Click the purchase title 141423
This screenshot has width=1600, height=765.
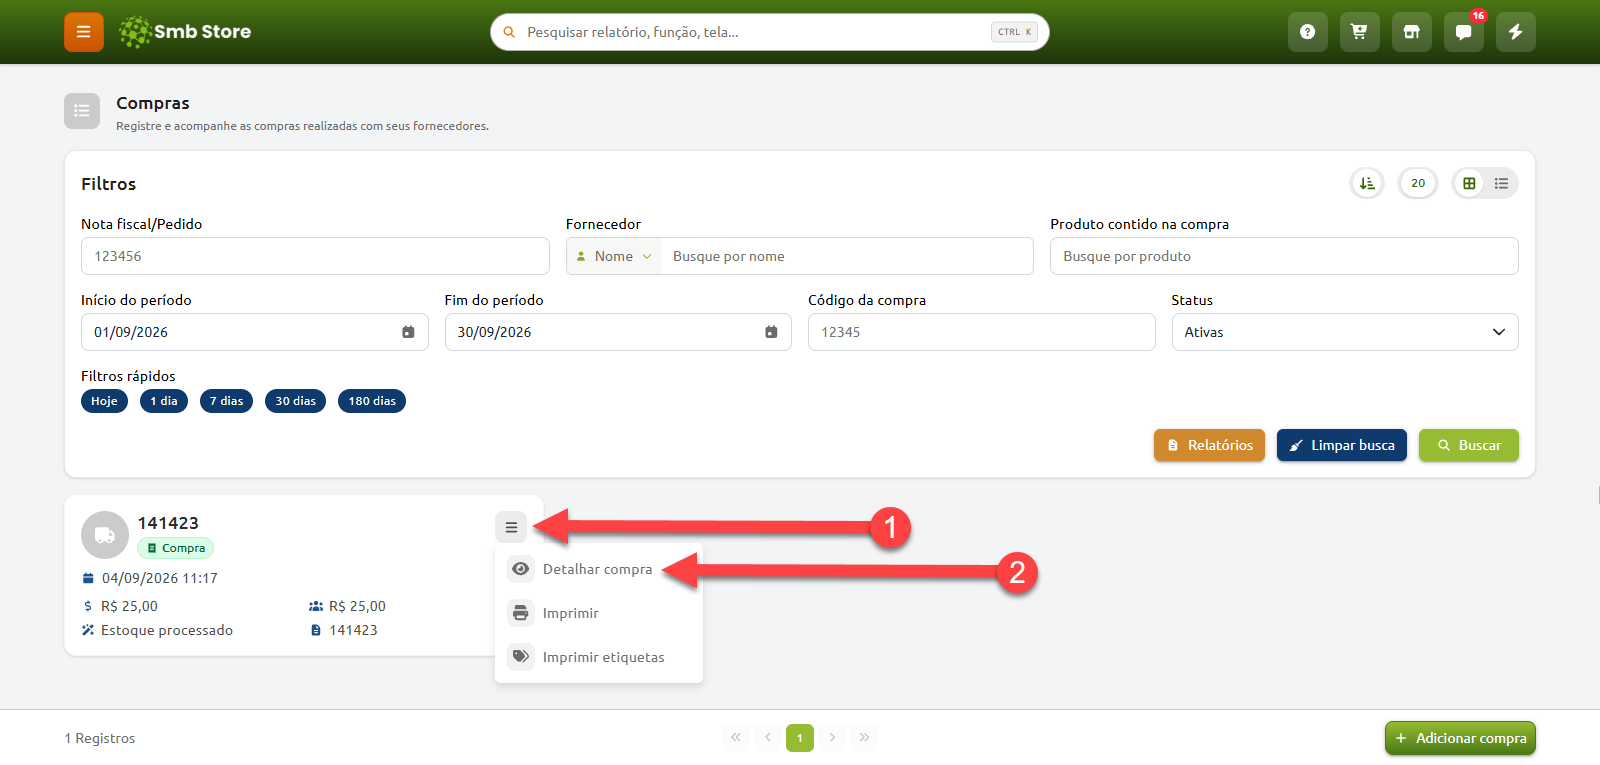click(168, 523)
